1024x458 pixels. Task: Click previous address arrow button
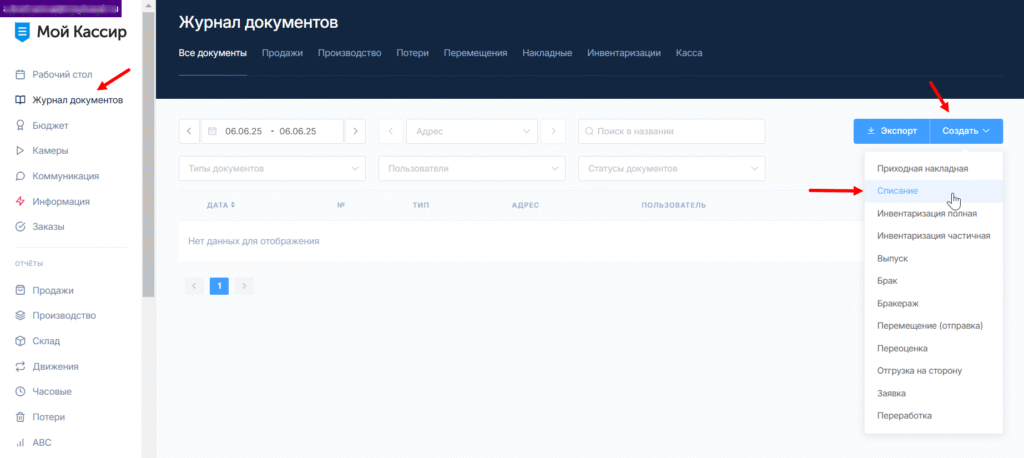pyautogui.click(x=391, y=131)
